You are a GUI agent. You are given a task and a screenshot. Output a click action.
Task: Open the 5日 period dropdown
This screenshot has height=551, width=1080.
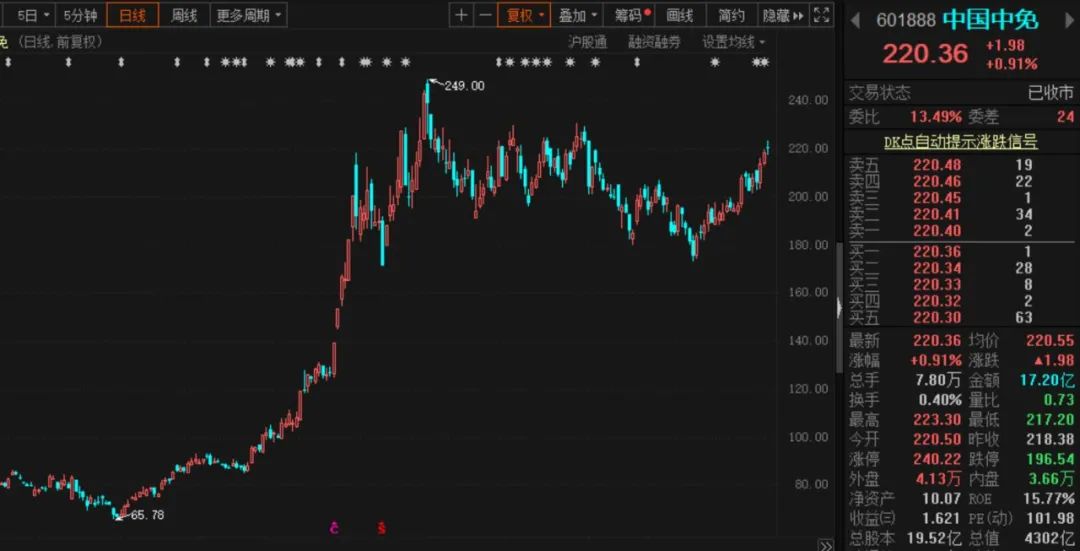tap(33, 15)
